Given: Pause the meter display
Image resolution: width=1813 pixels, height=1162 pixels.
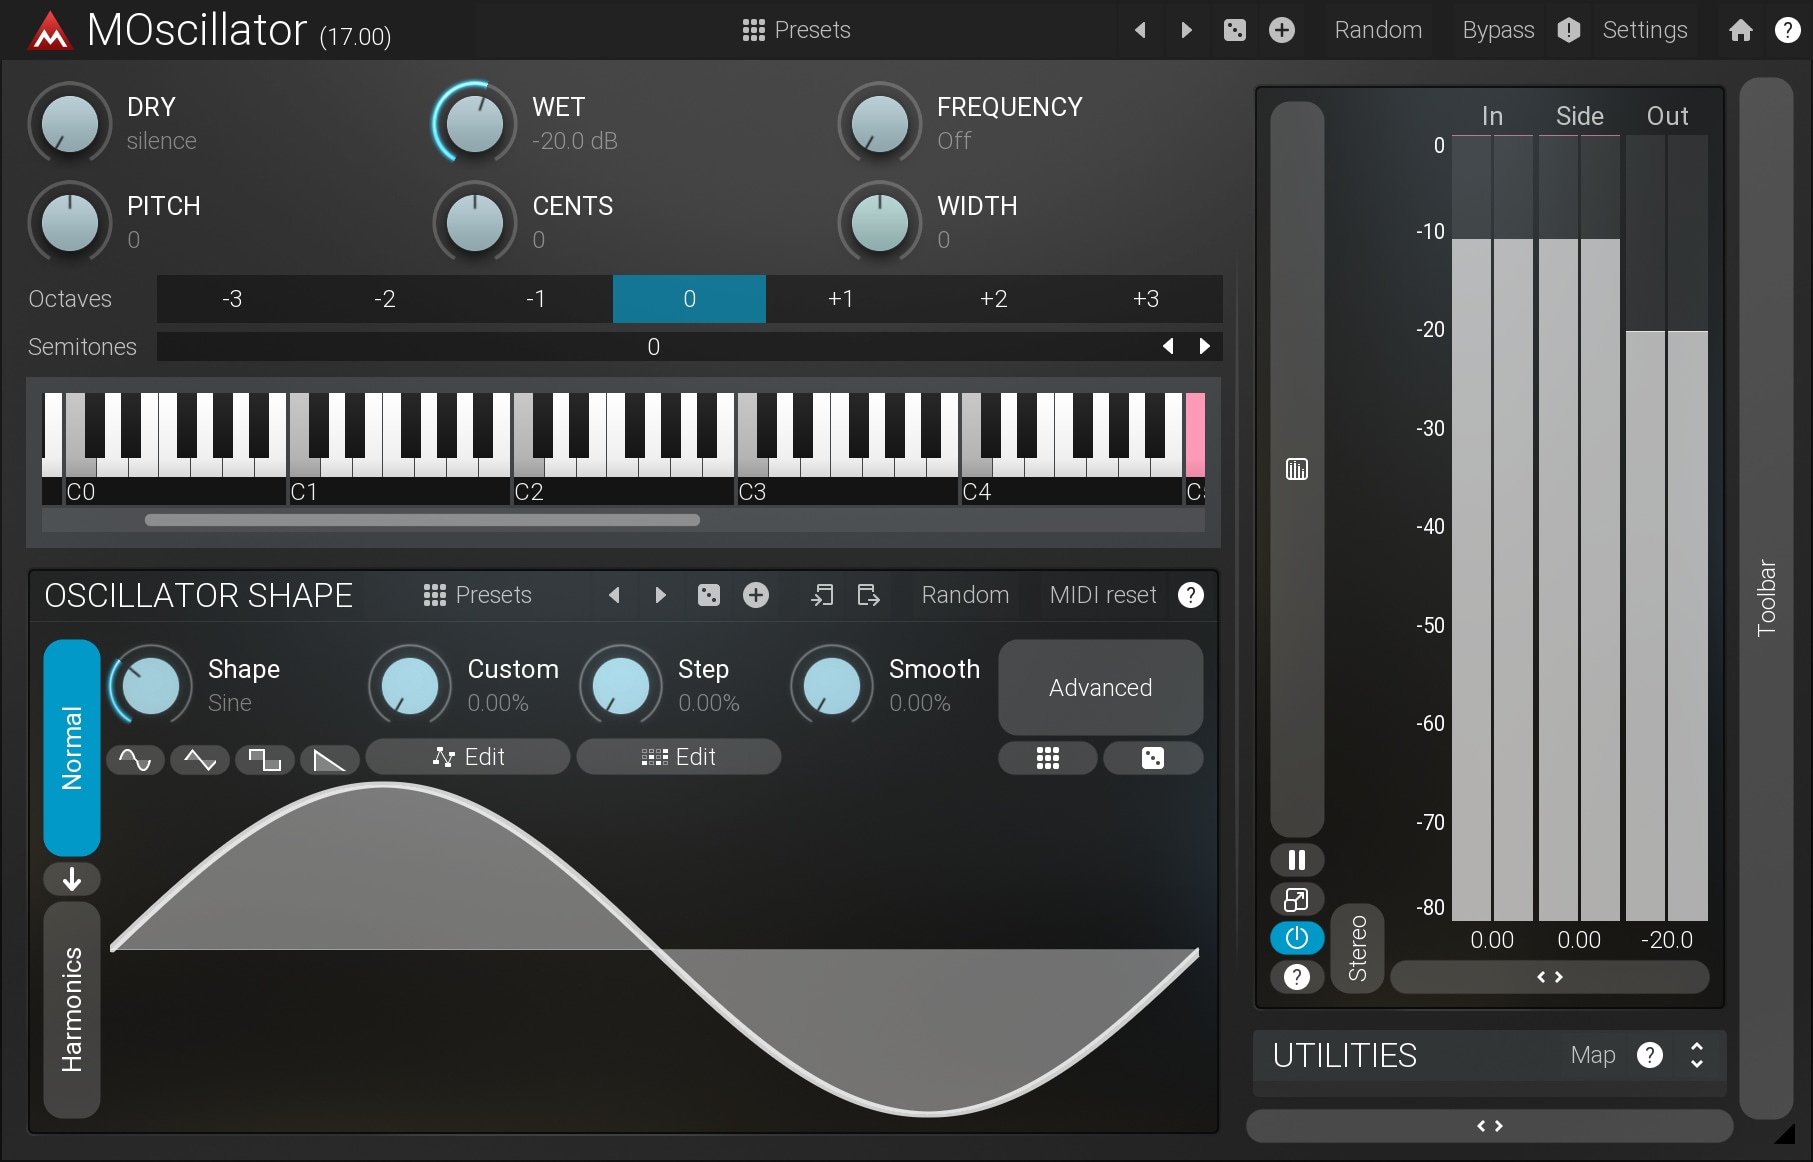Looking at the screenshot, I should pos(1296,860).
